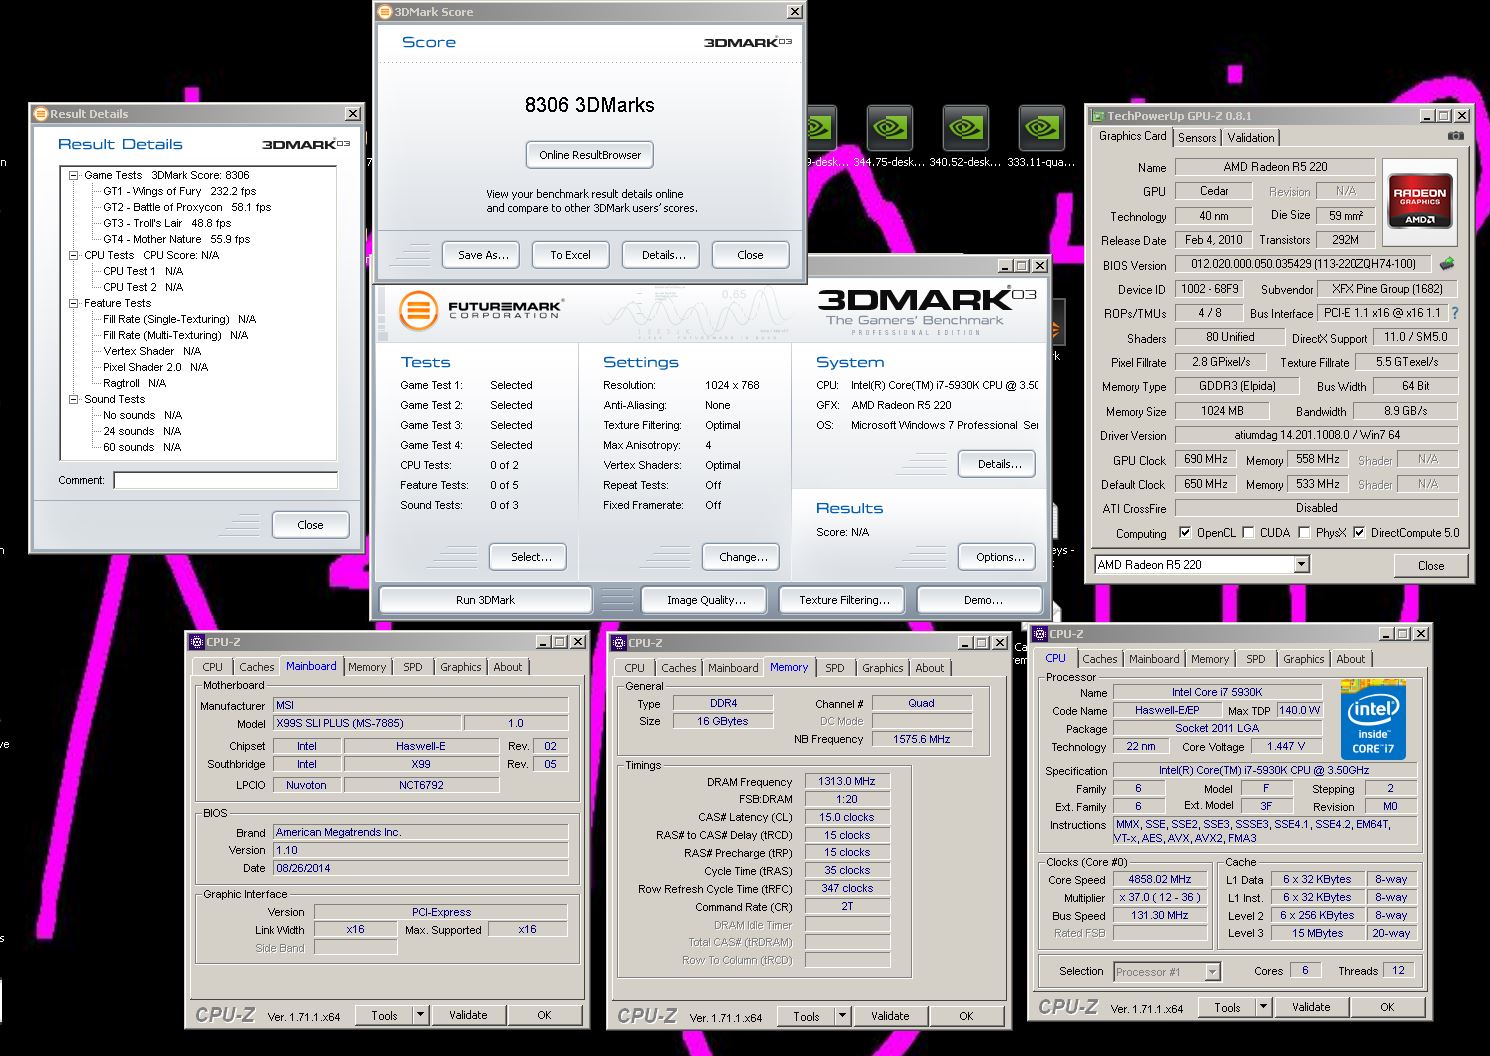
Task: Click the Run 3DMark button
Action: tap(485, 600)
